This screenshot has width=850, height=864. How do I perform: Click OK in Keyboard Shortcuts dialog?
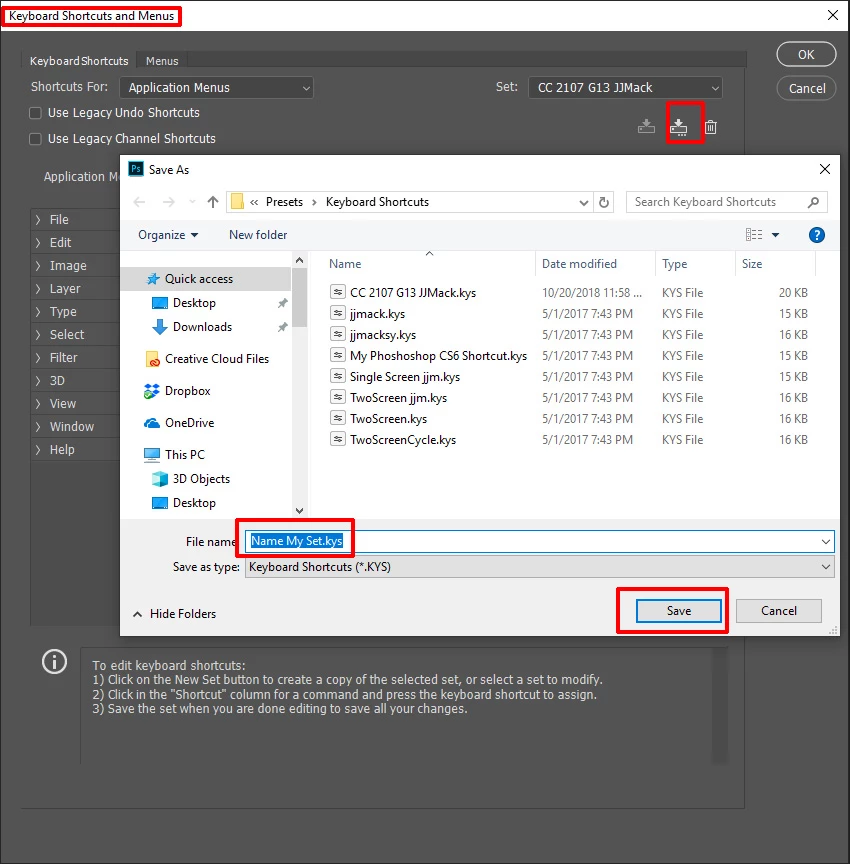click(x=806, y=55)
